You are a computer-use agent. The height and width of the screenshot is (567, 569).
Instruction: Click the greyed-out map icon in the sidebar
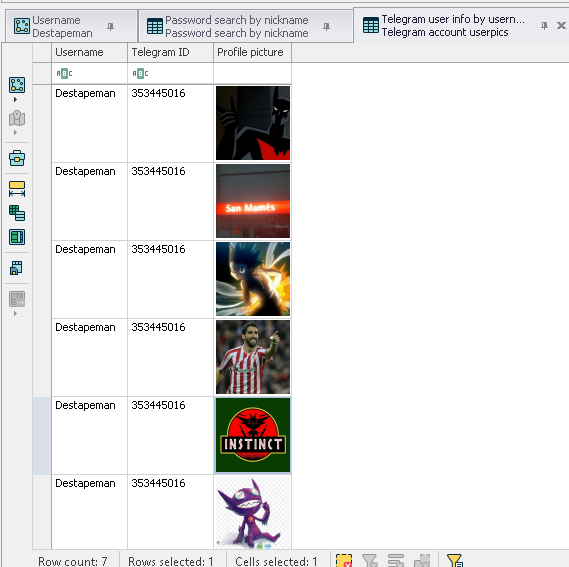[17, 118]
